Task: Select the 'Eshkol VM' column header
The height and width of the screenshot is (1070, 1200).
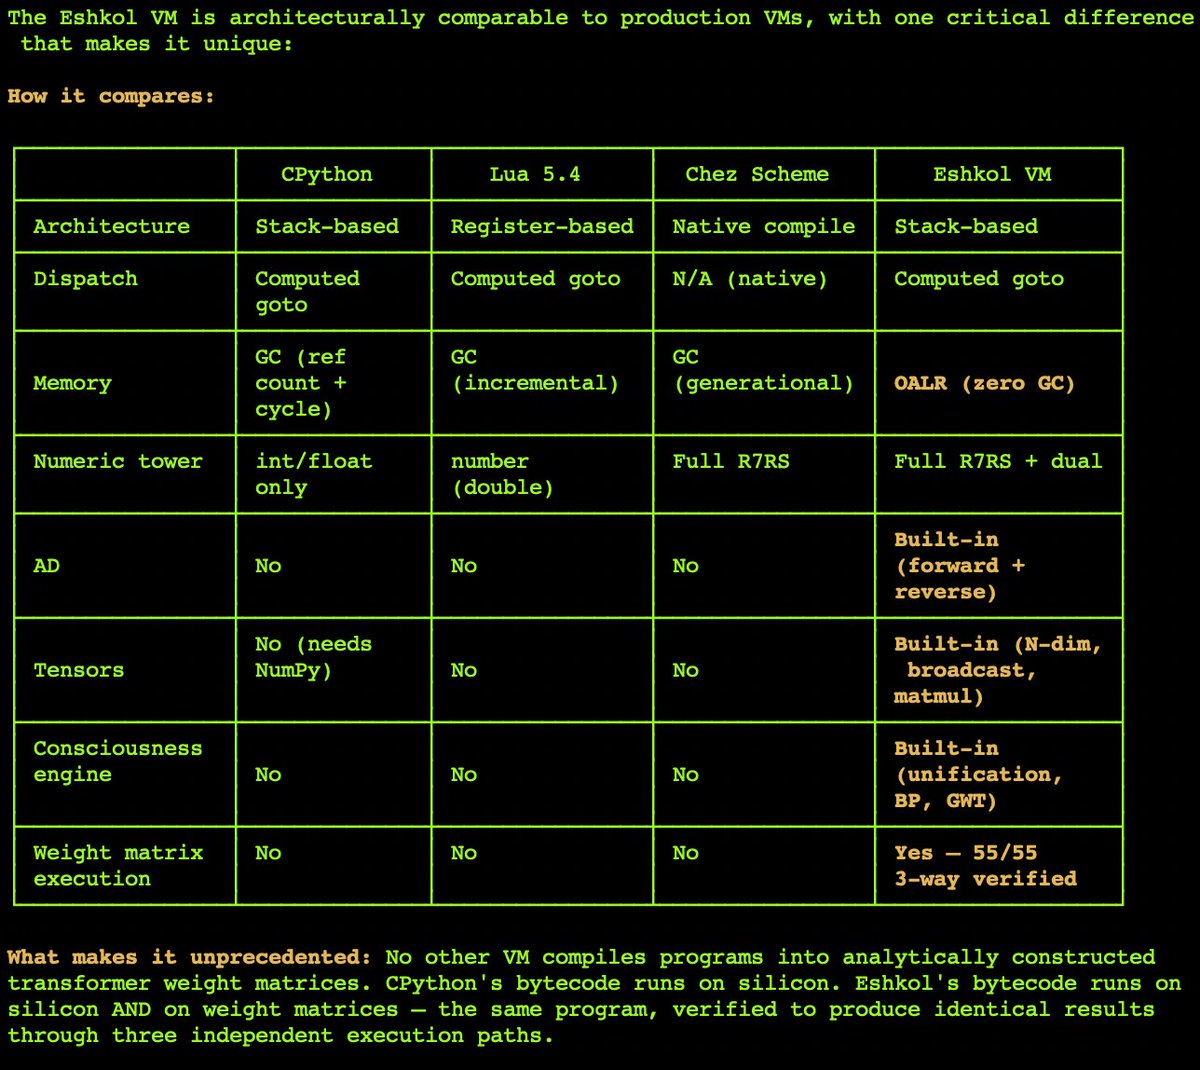Action: [992, 174]
